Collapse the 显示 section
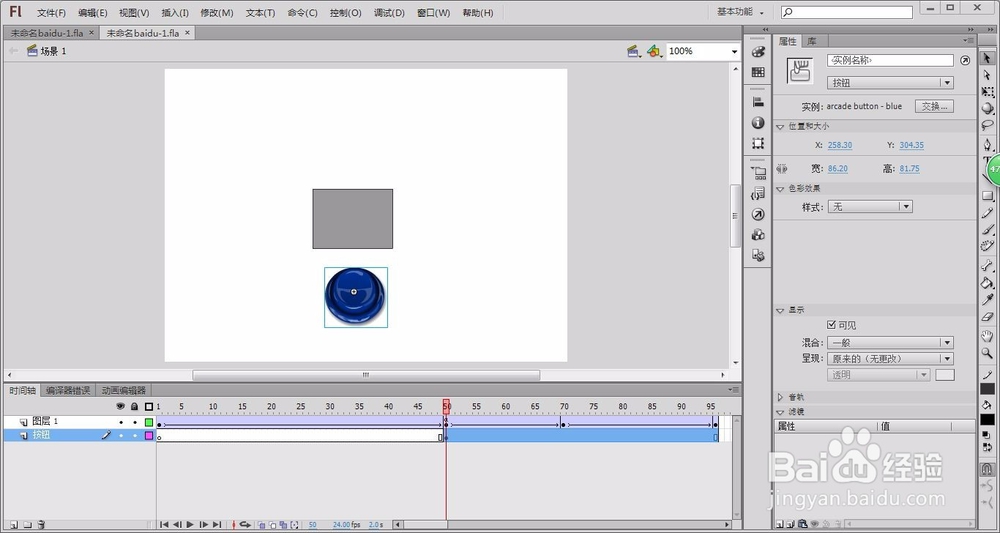This screenshot has width=1000, height=533. (780, 310)
